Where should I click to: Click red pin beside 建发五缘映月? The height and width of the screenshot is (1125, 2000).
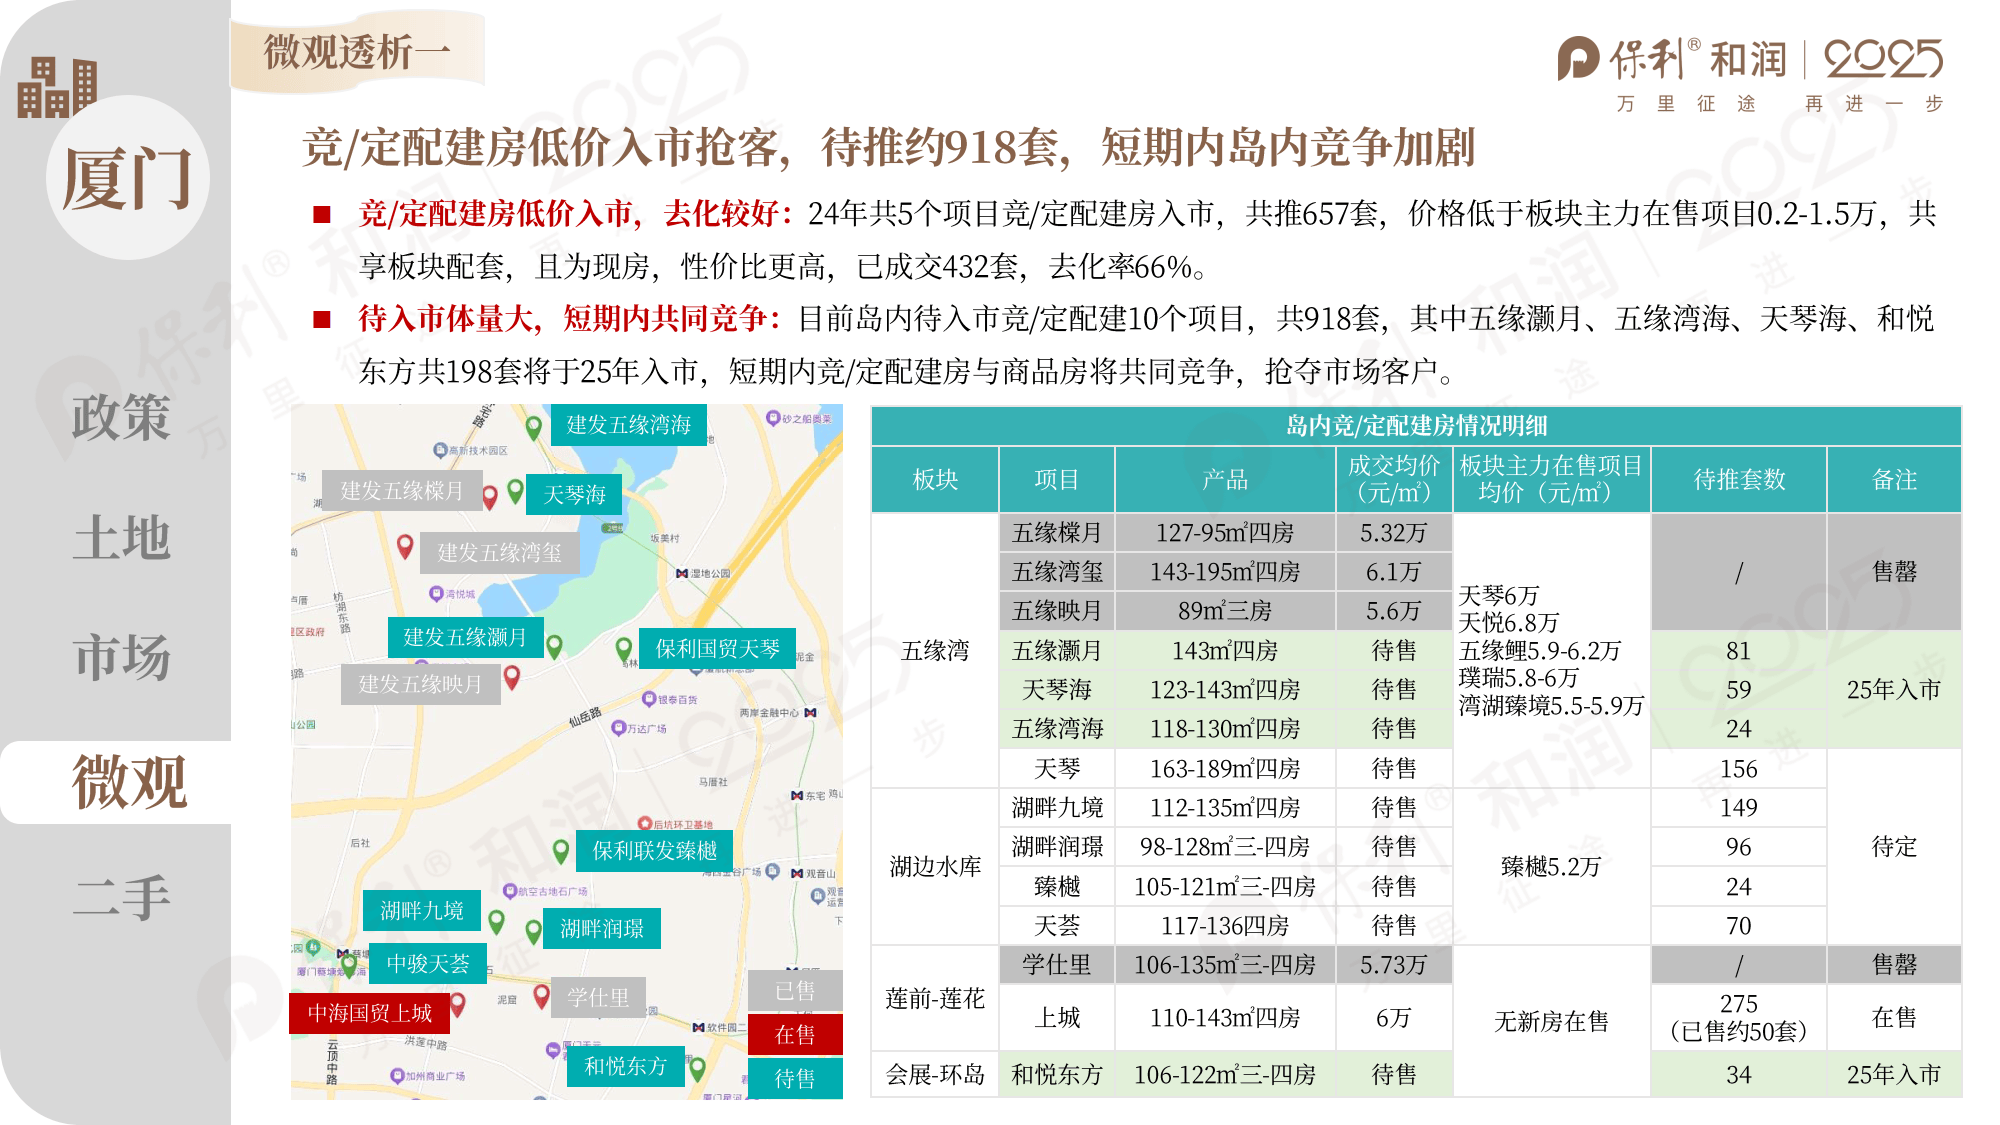coord(512,678)
